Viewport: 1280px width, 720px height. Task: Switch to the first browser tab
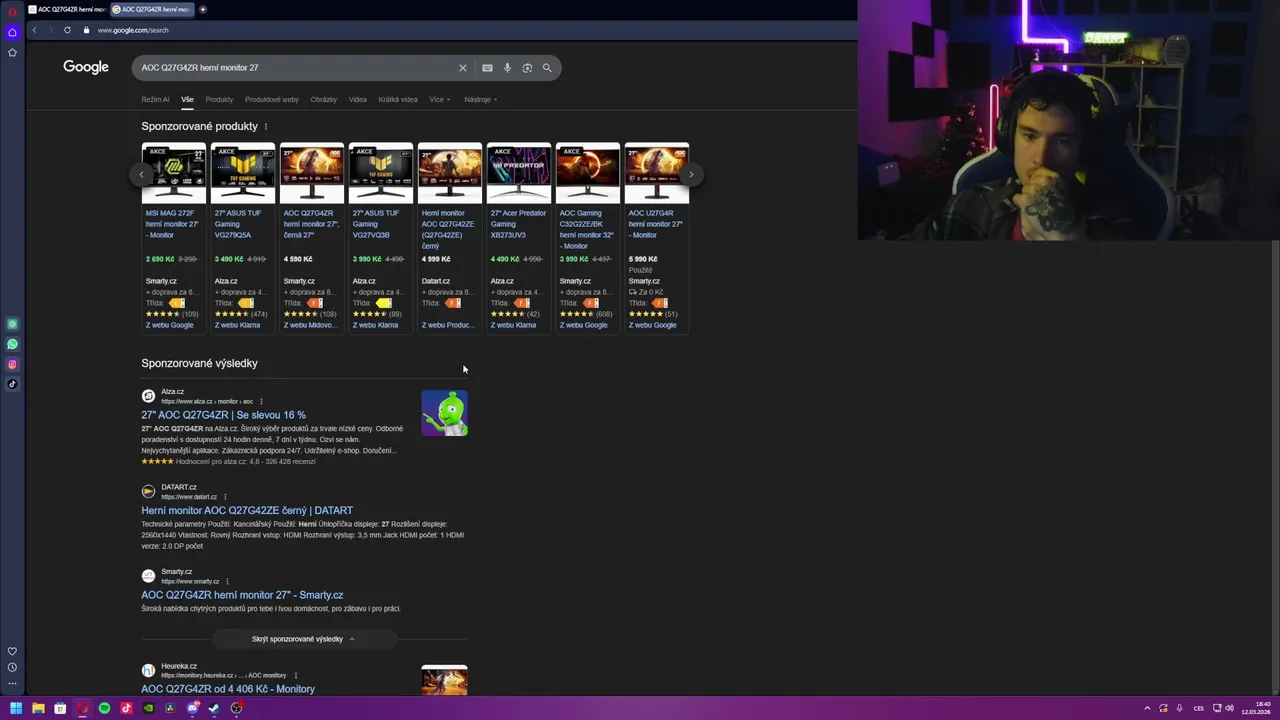click(67, 9)
